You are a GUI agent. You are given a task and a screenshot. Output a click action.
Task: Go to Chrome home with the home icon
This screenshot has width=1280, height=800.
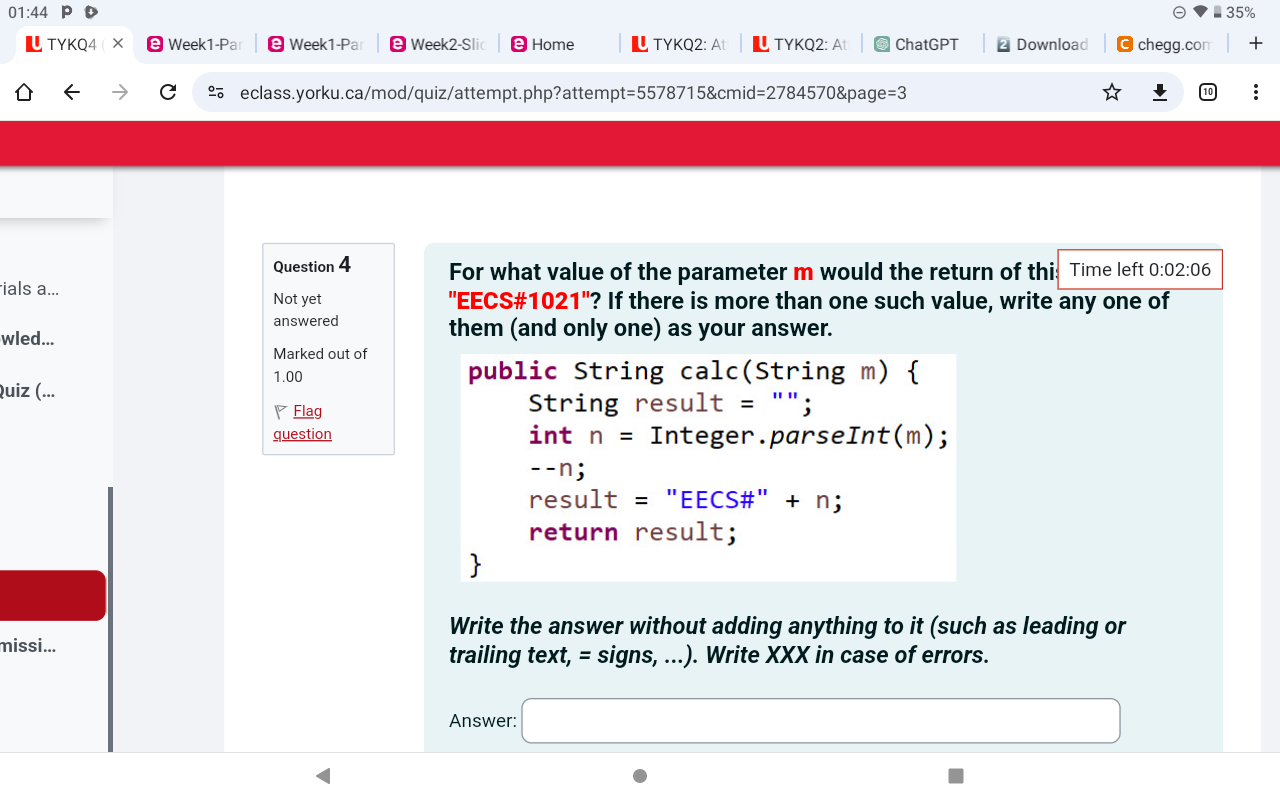tap(23, 92)
